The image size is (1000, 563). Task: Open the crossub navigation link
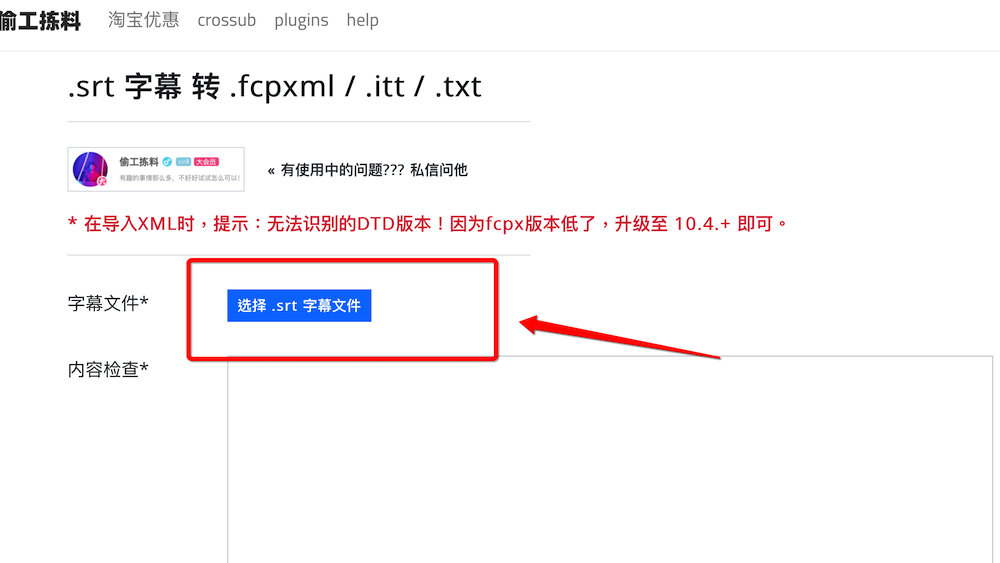point(226,20)
